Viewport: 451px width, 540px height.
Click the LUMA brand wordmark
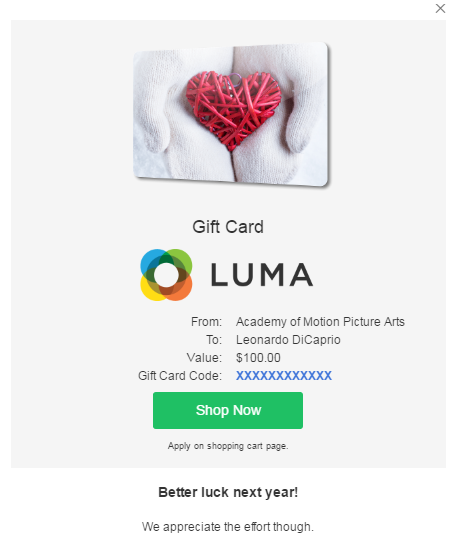262,275
